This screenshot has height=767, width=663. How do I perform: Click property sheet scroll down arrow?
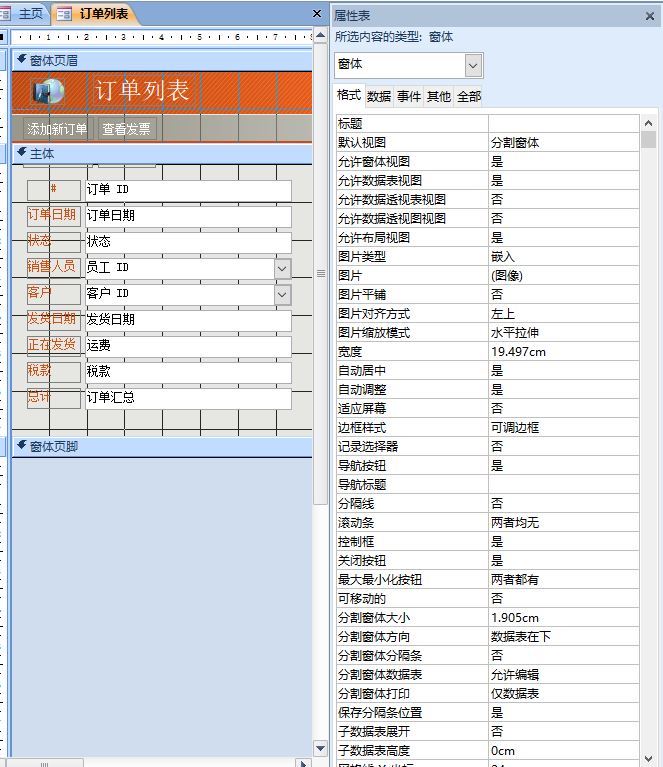(648, 759)
